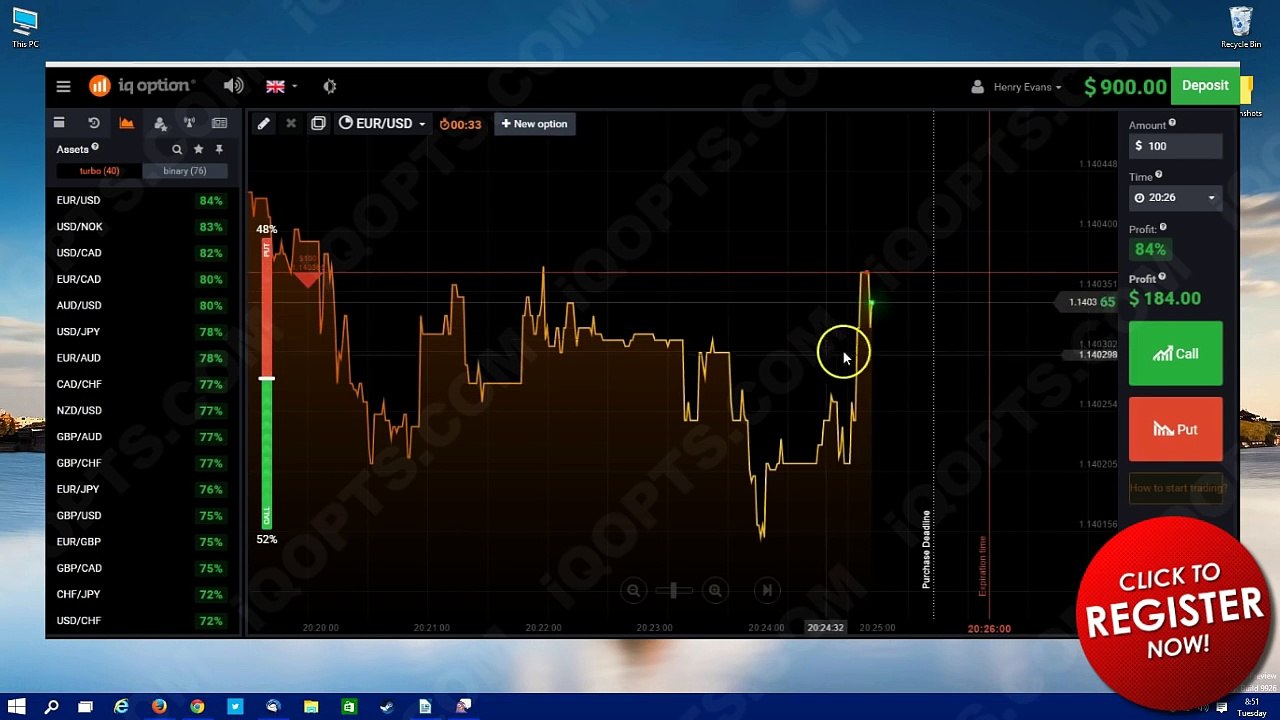Image resolution: width=1280 pixels, height=720 pixels.
Task: Jump to latest price with skip-forward icon
Action: pos(767,591)
